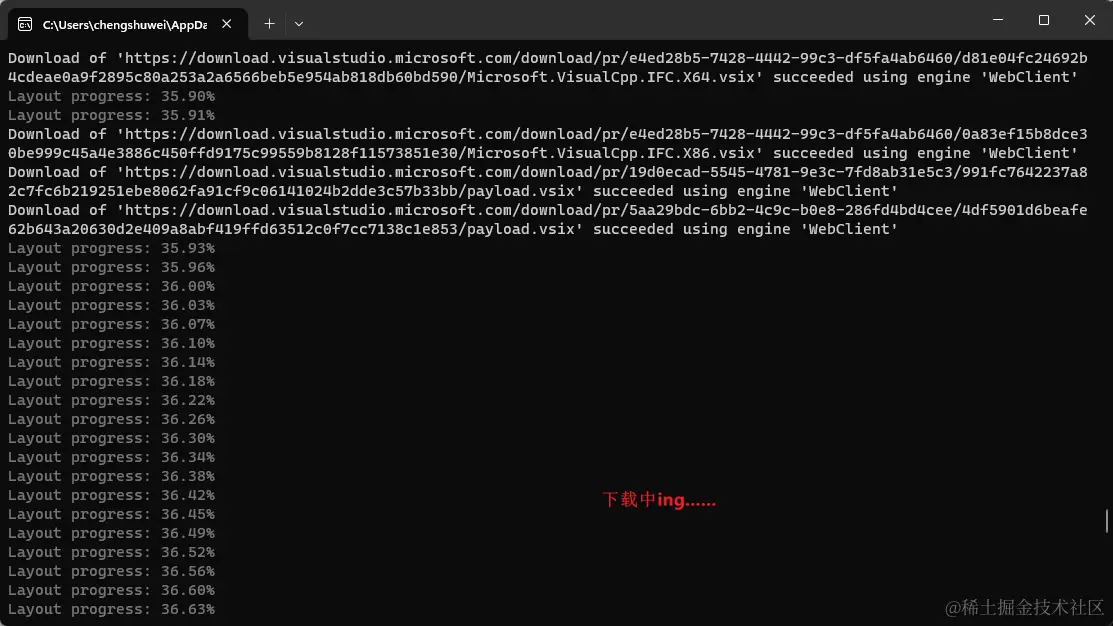Screen dimensions: 1113x626
Task: Open a new terminal tab with plus
Action: 269,24
